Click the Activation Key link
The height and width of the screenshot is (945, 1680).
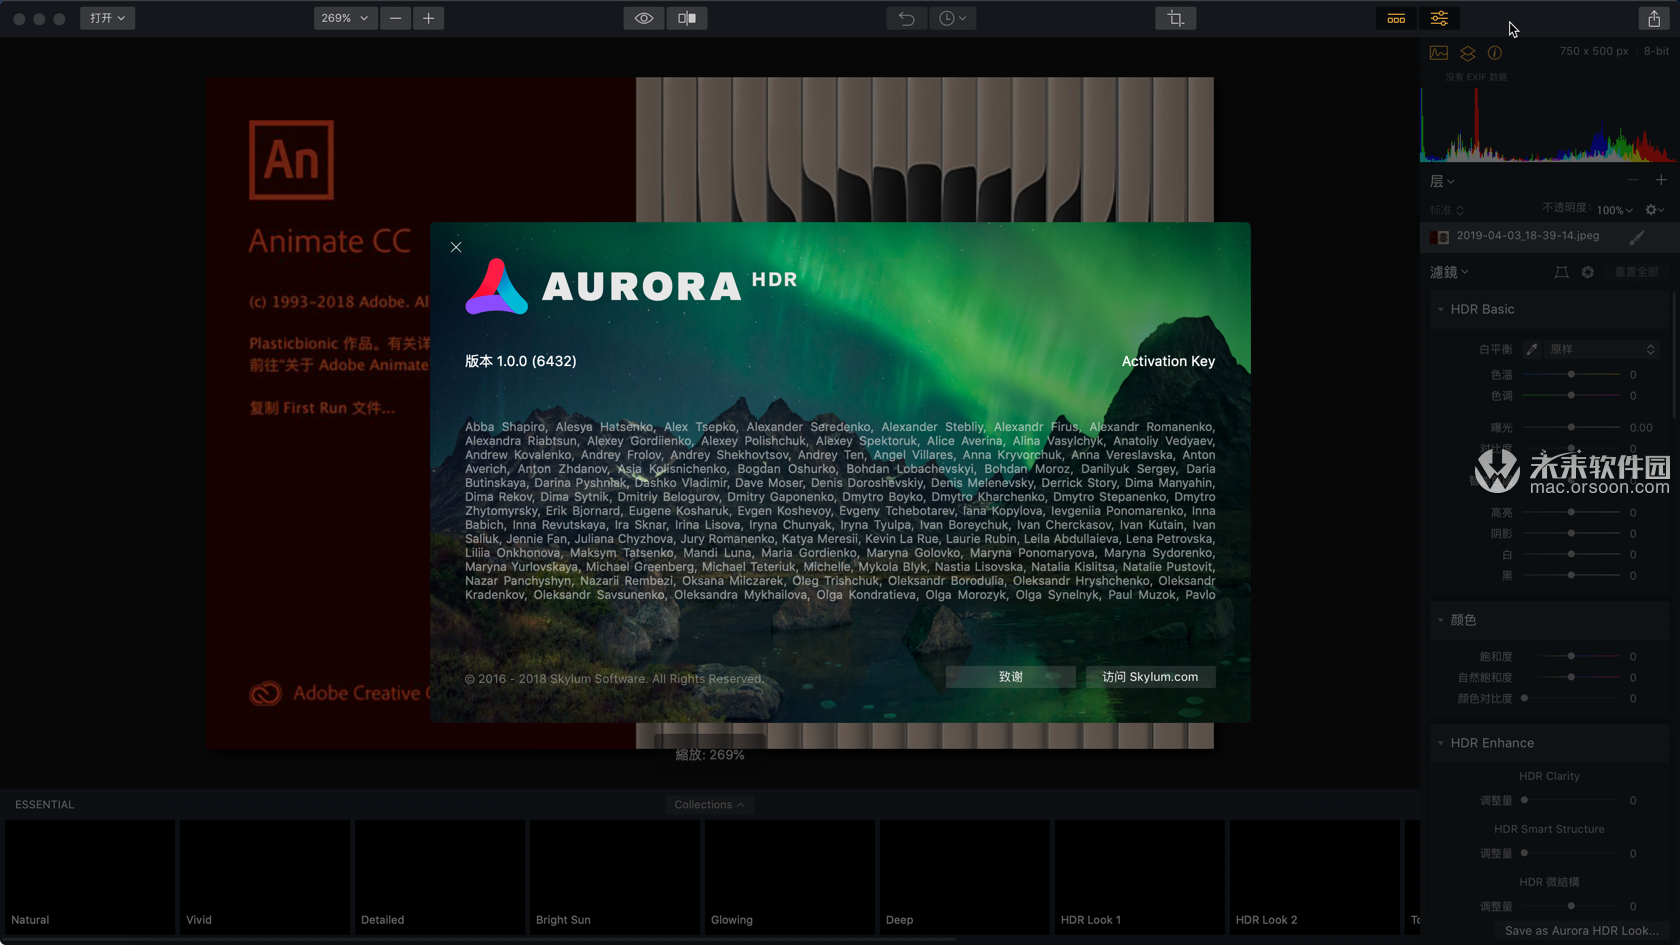[1168, 361]
